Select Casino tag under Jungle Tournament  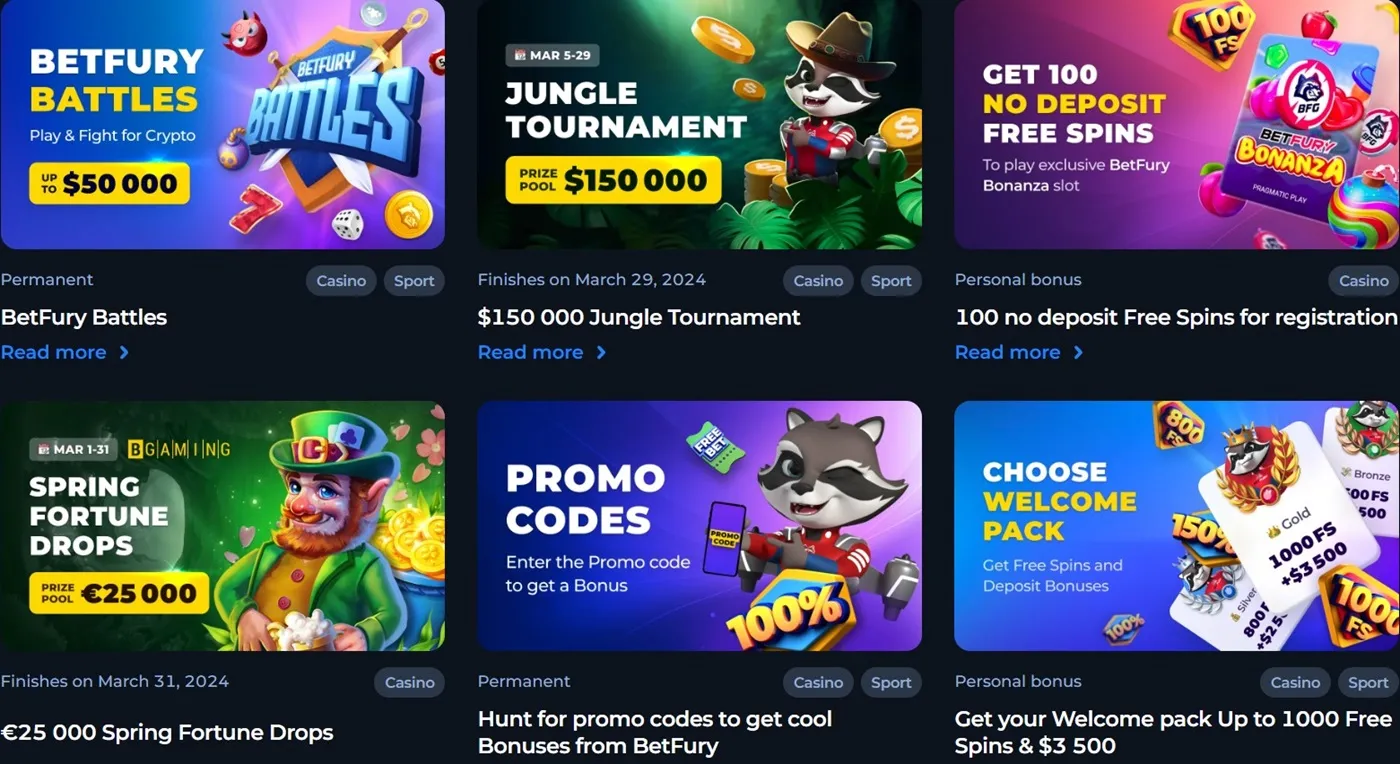coord(818,281)
